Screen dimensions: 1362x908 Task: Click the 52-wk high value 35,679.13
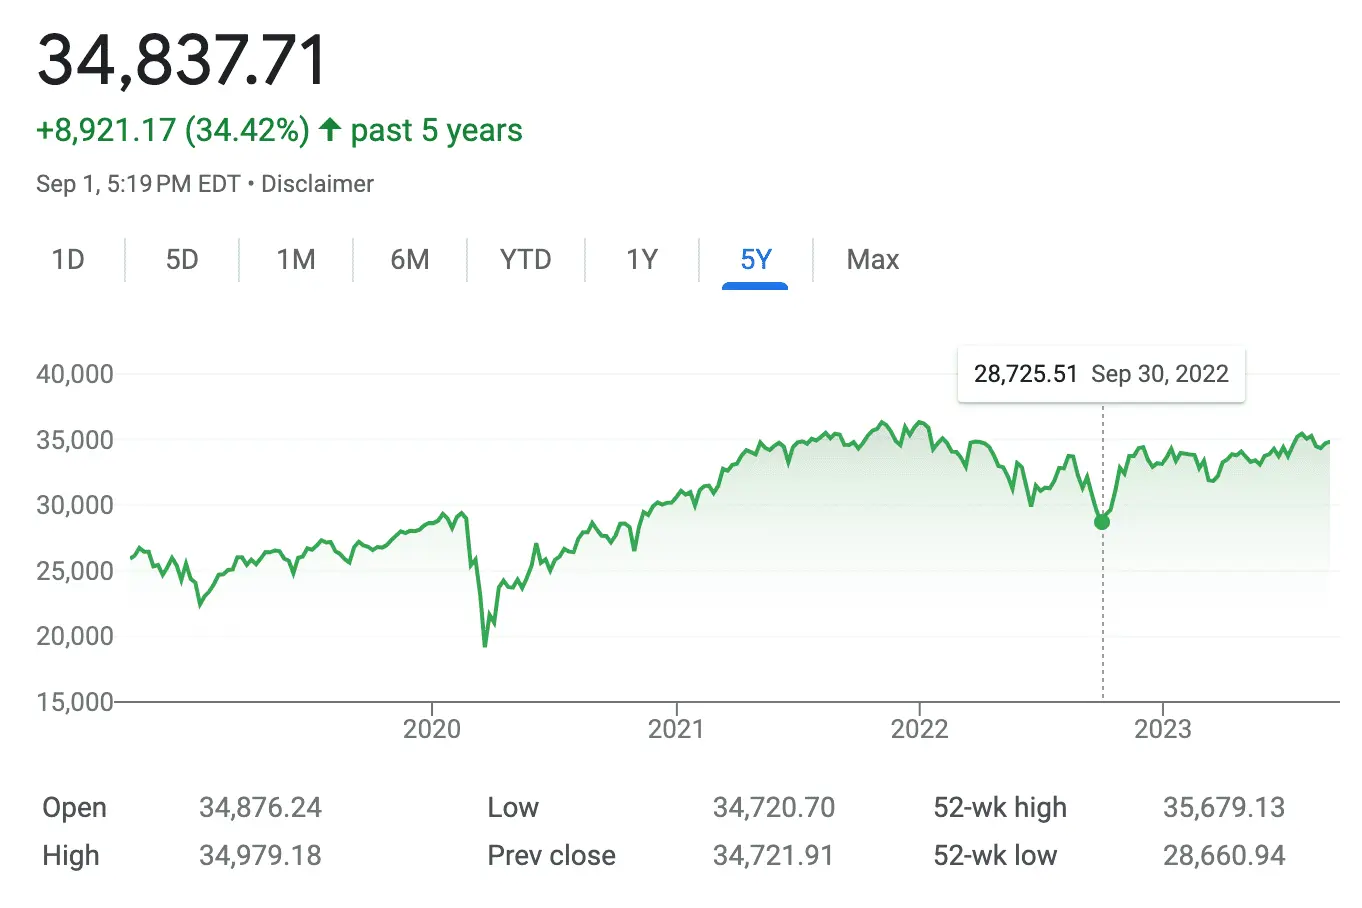click(1223, 808)
